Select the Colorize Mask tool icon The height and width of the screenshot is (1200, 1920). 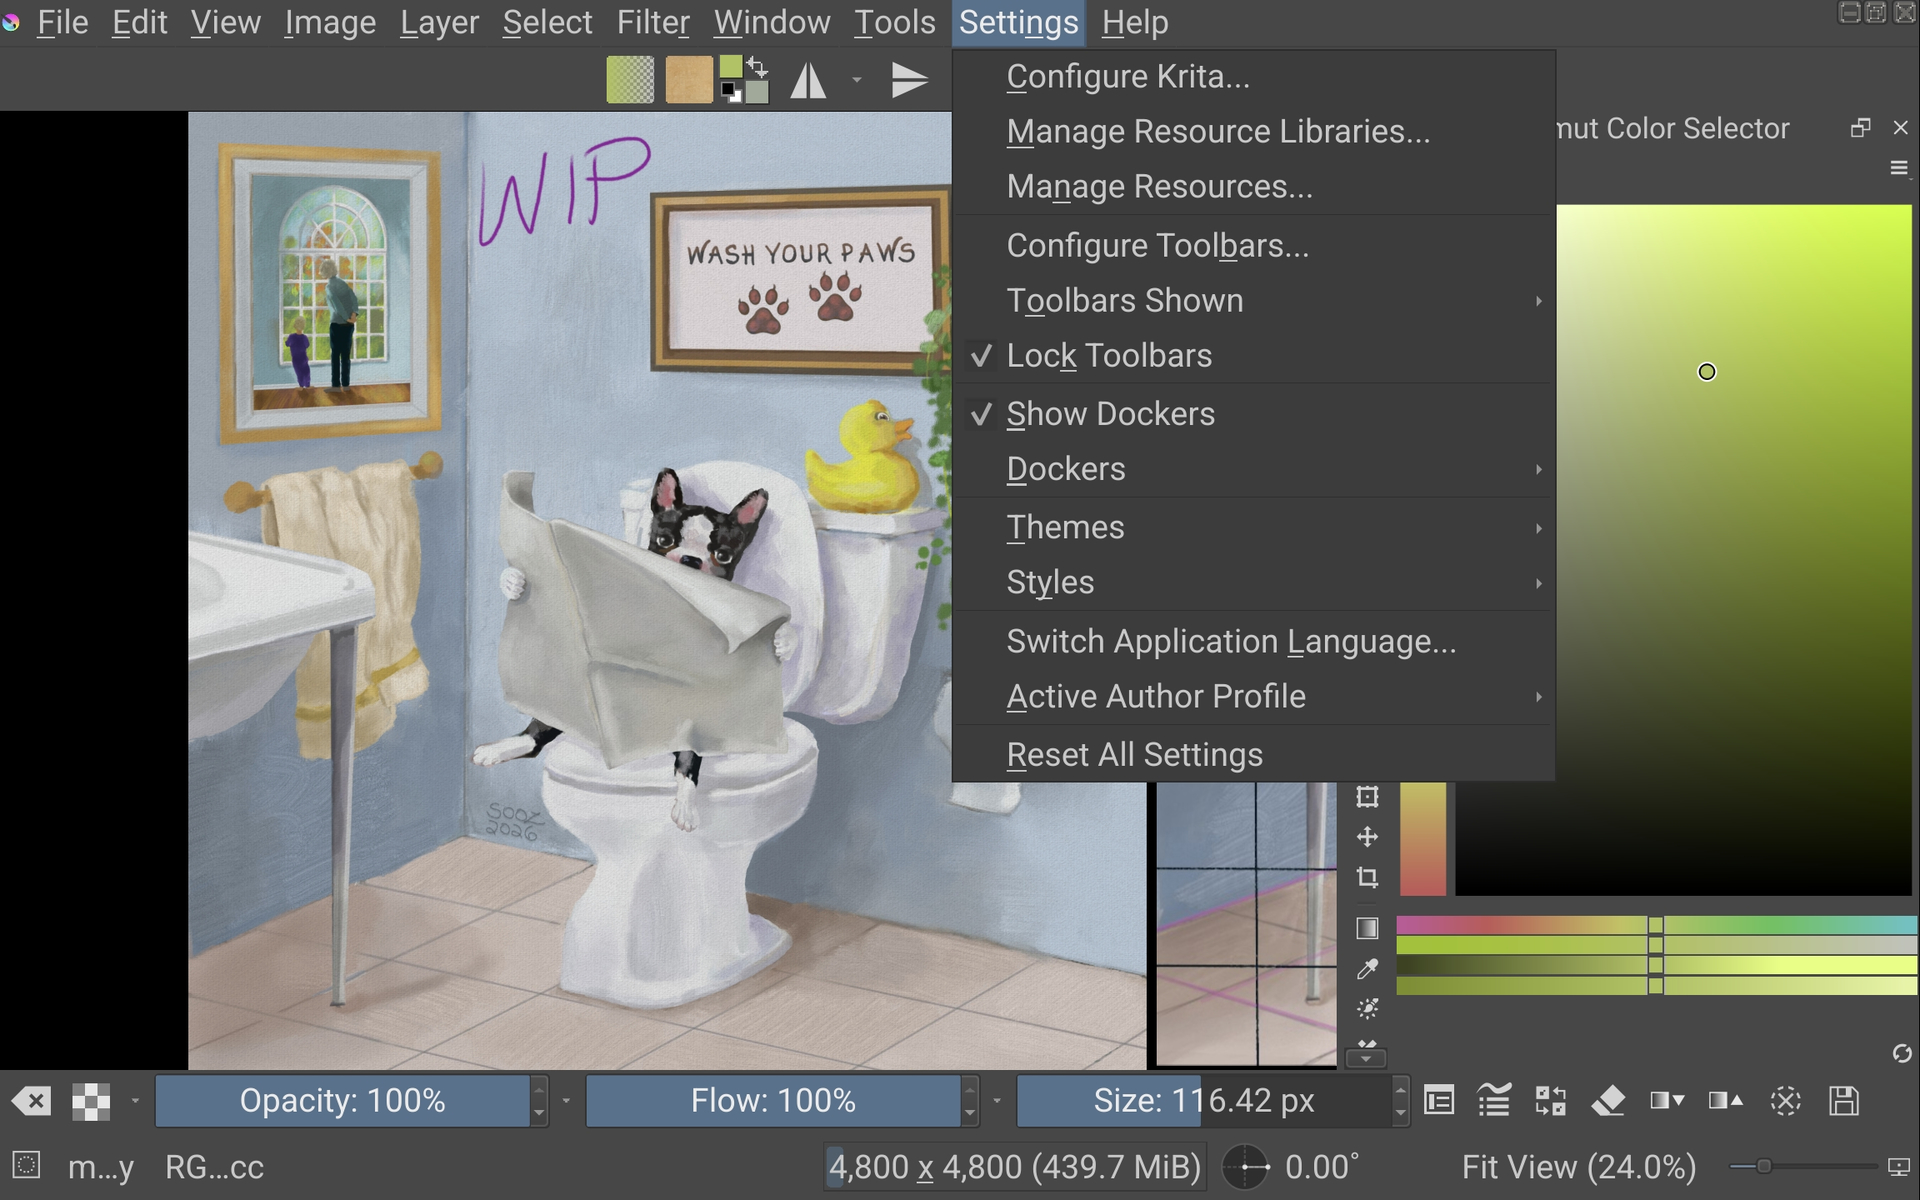(x=1367, y=1008)
